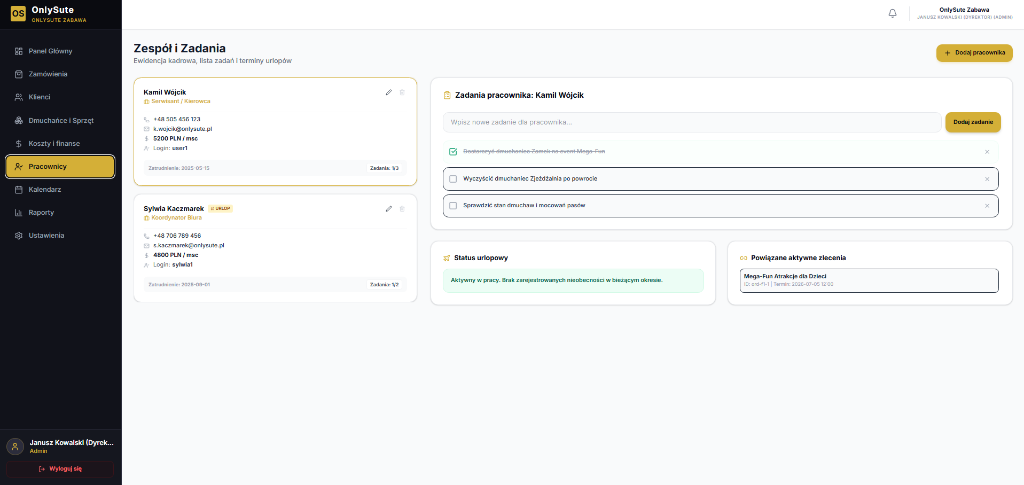The image size is (1024, 485).
Task: Click Login: user1 text
Action: [170, 148]
